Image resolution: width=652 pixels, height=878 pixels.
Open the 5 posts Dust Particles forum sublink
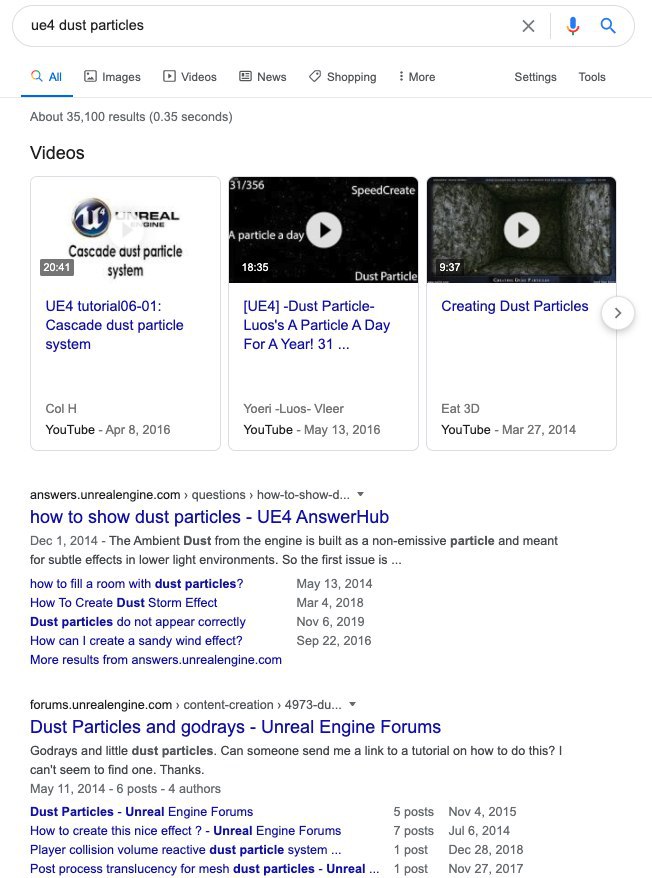tap(142, 811)
